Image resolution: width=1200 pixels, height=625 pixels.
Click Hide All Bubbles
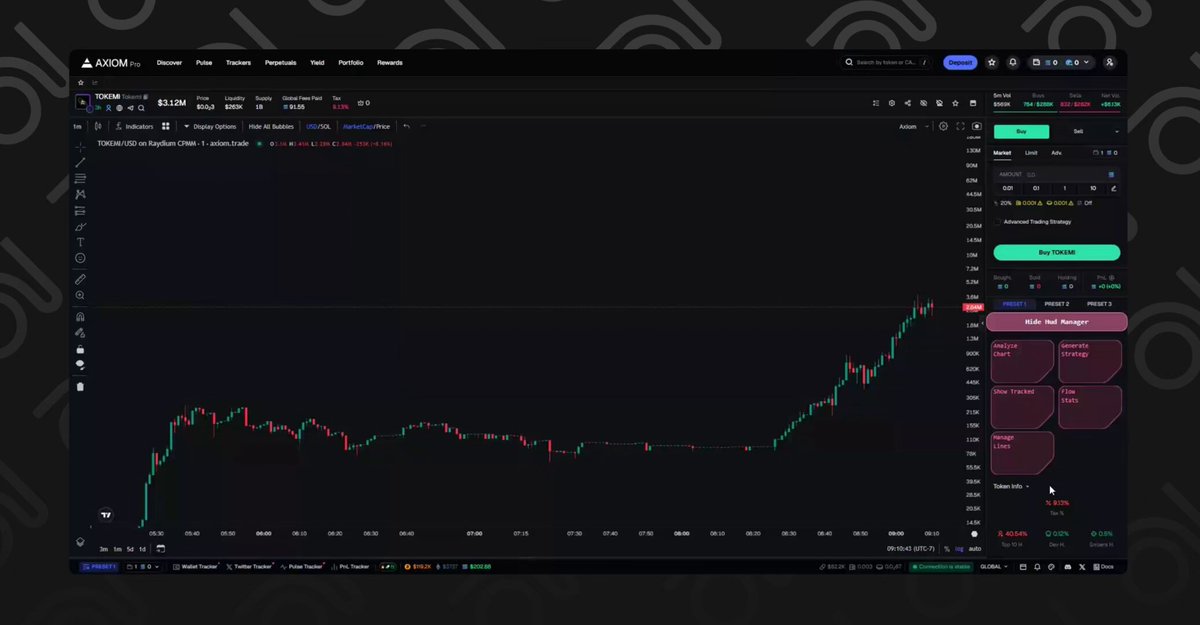(x=270, y=126)
